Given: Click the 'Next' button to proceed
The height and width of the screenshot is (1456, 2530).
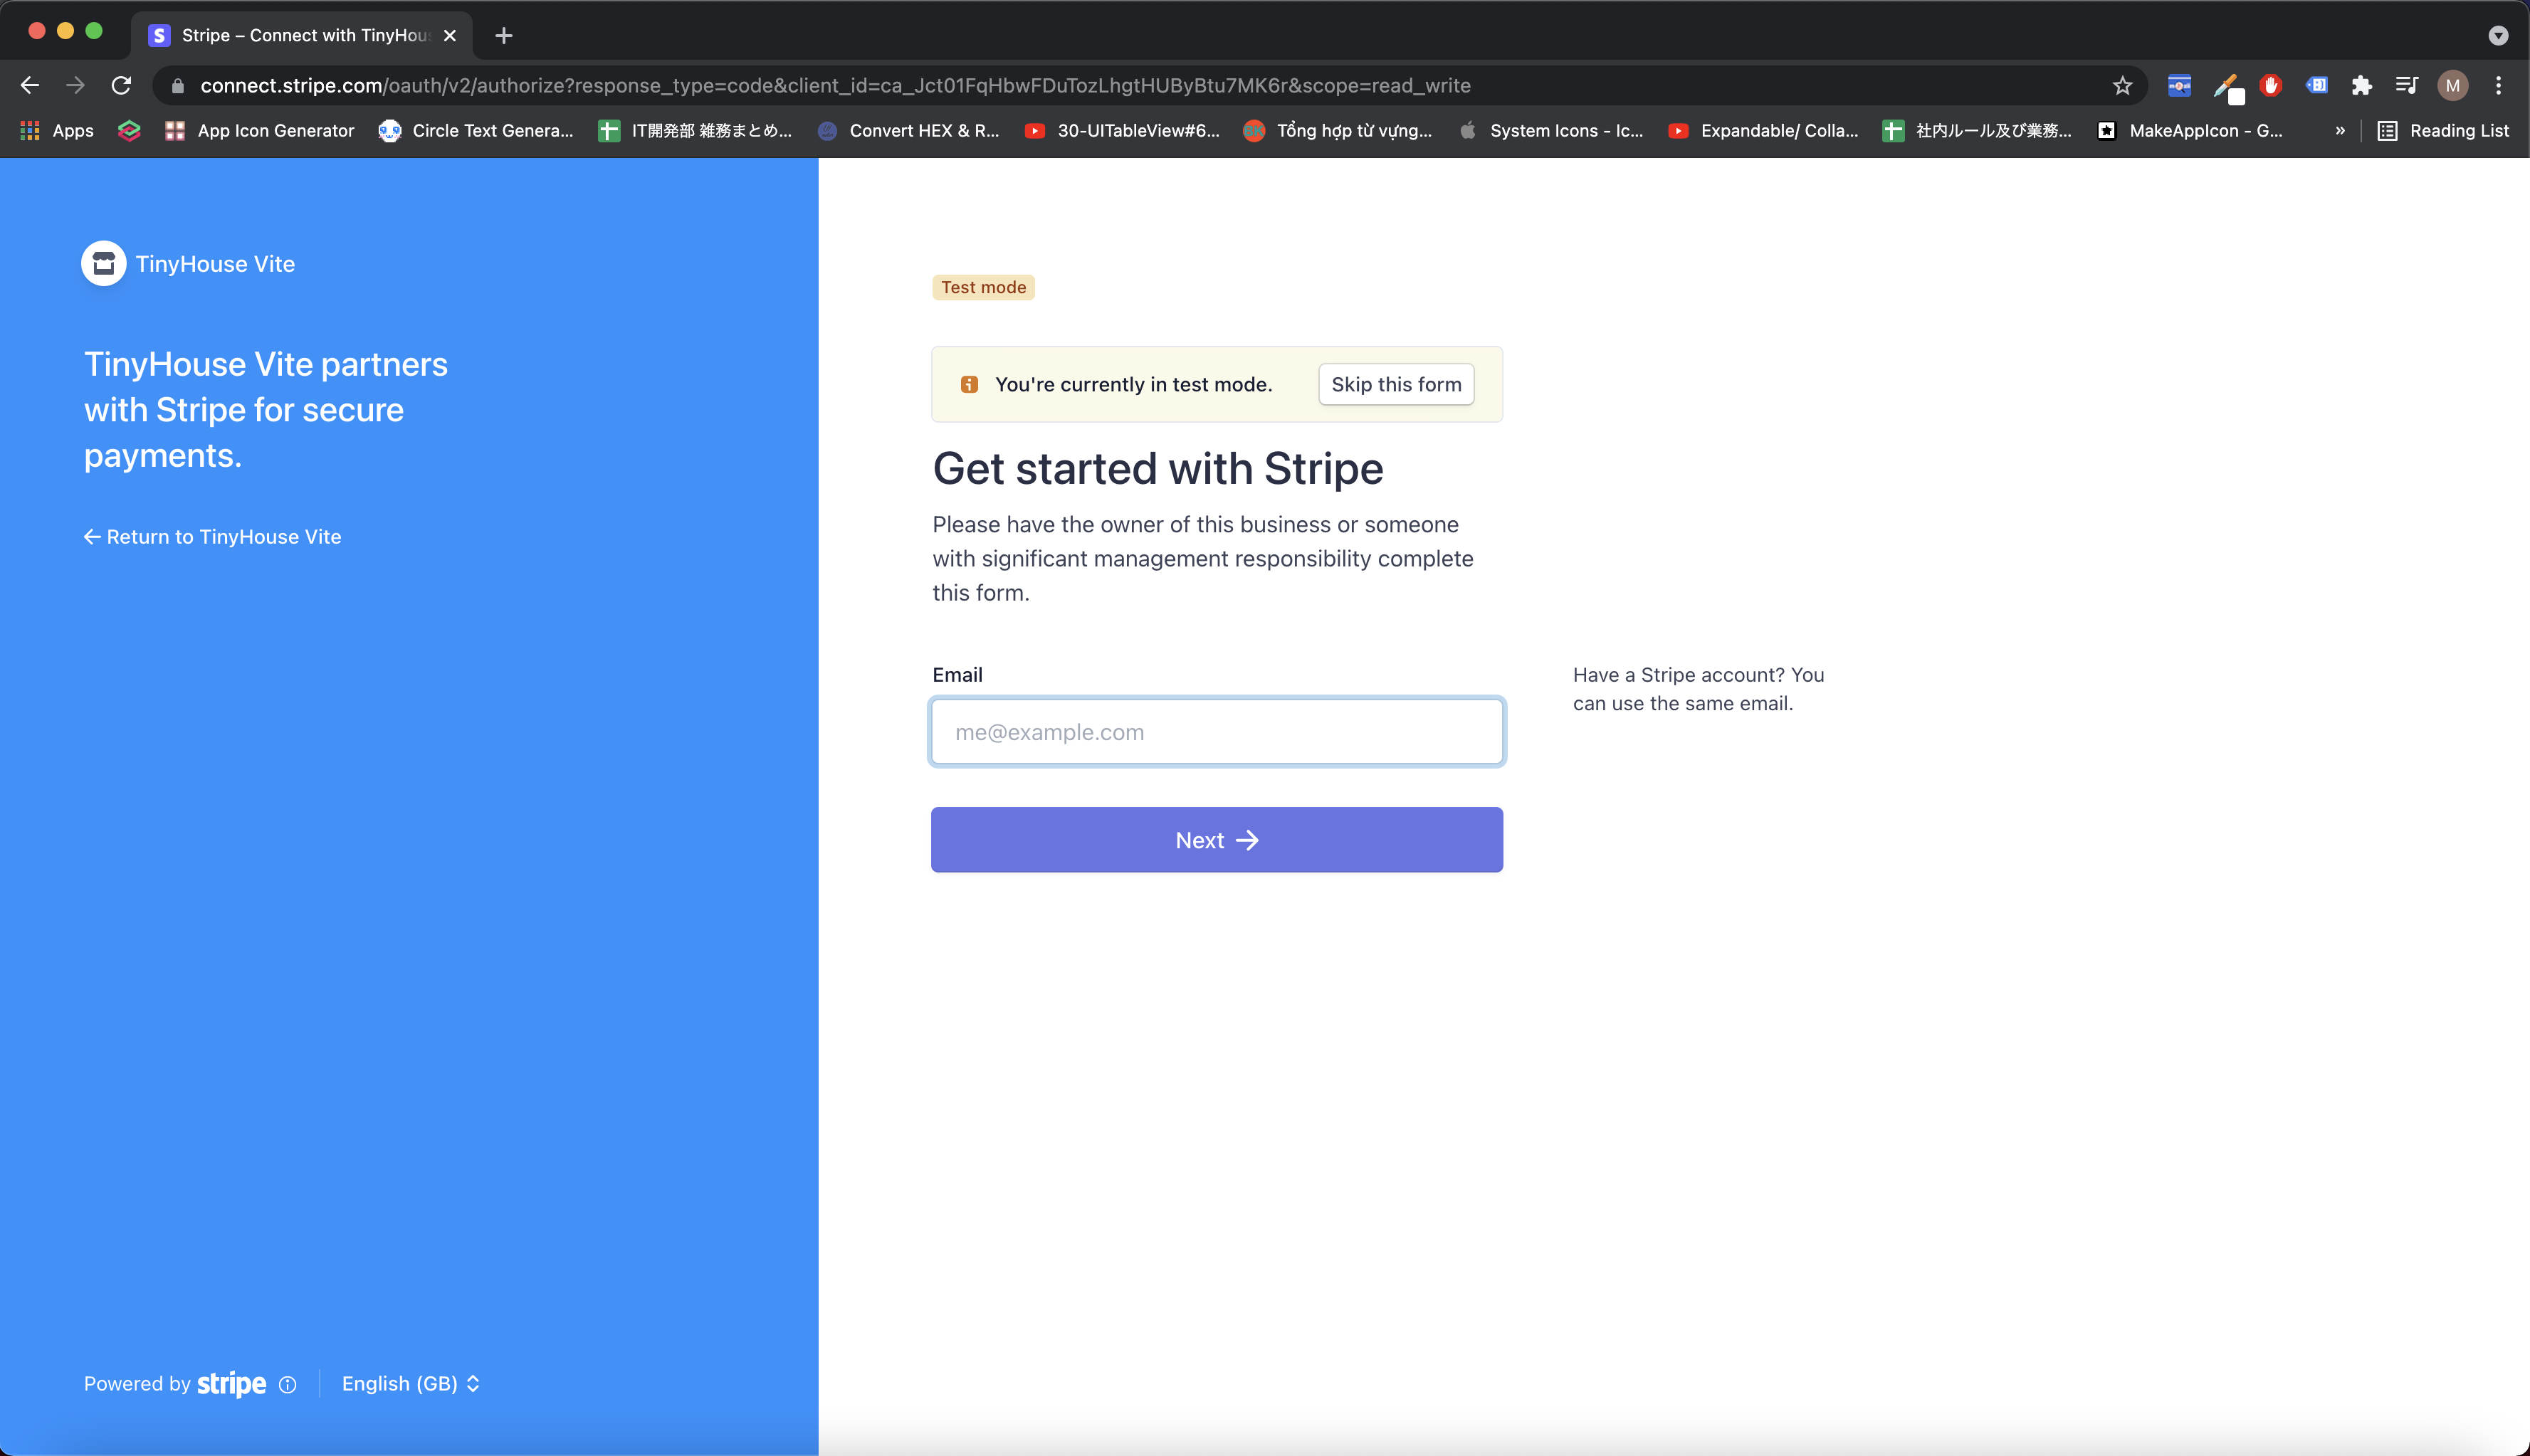Looking at the screenshot, I should click(1217, 839).
